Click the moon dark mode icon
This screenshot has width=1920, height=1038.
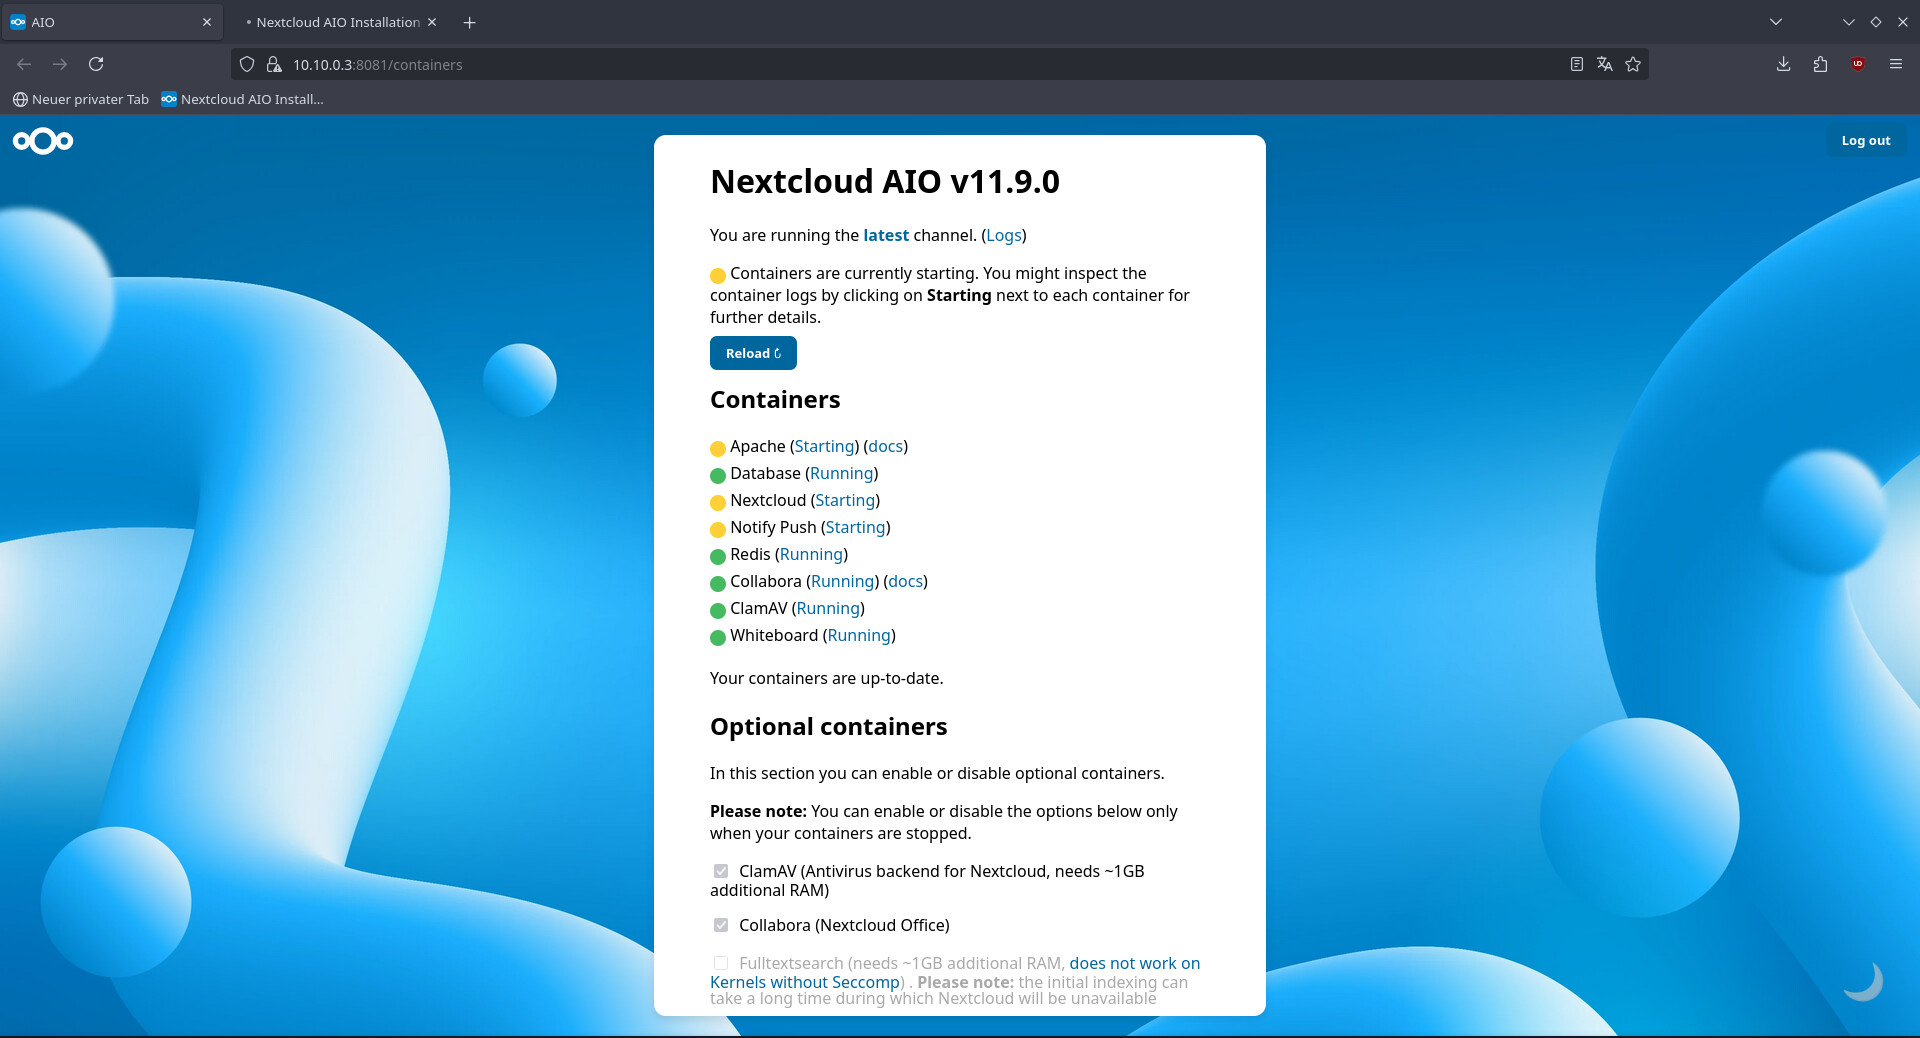click(1863, 981)
